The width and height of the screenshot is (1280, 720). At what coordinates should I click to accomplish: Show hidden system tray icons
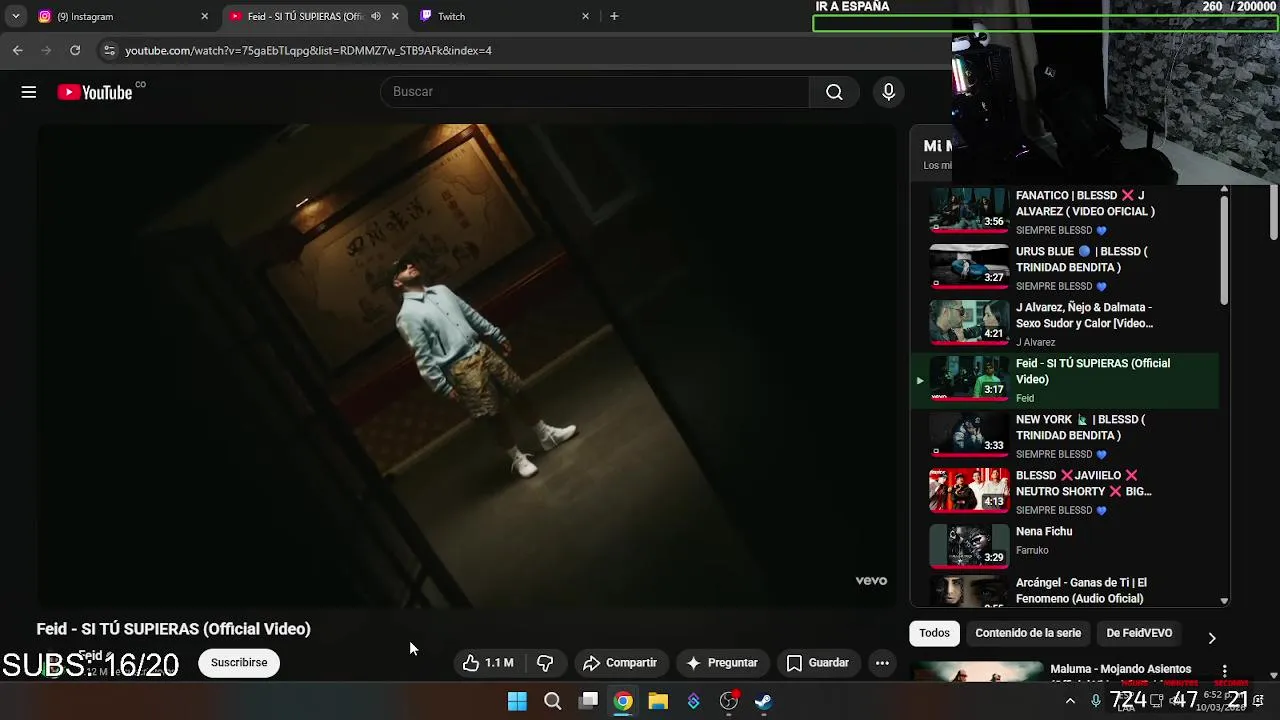pyautogui.click(x=1070, y=701)
